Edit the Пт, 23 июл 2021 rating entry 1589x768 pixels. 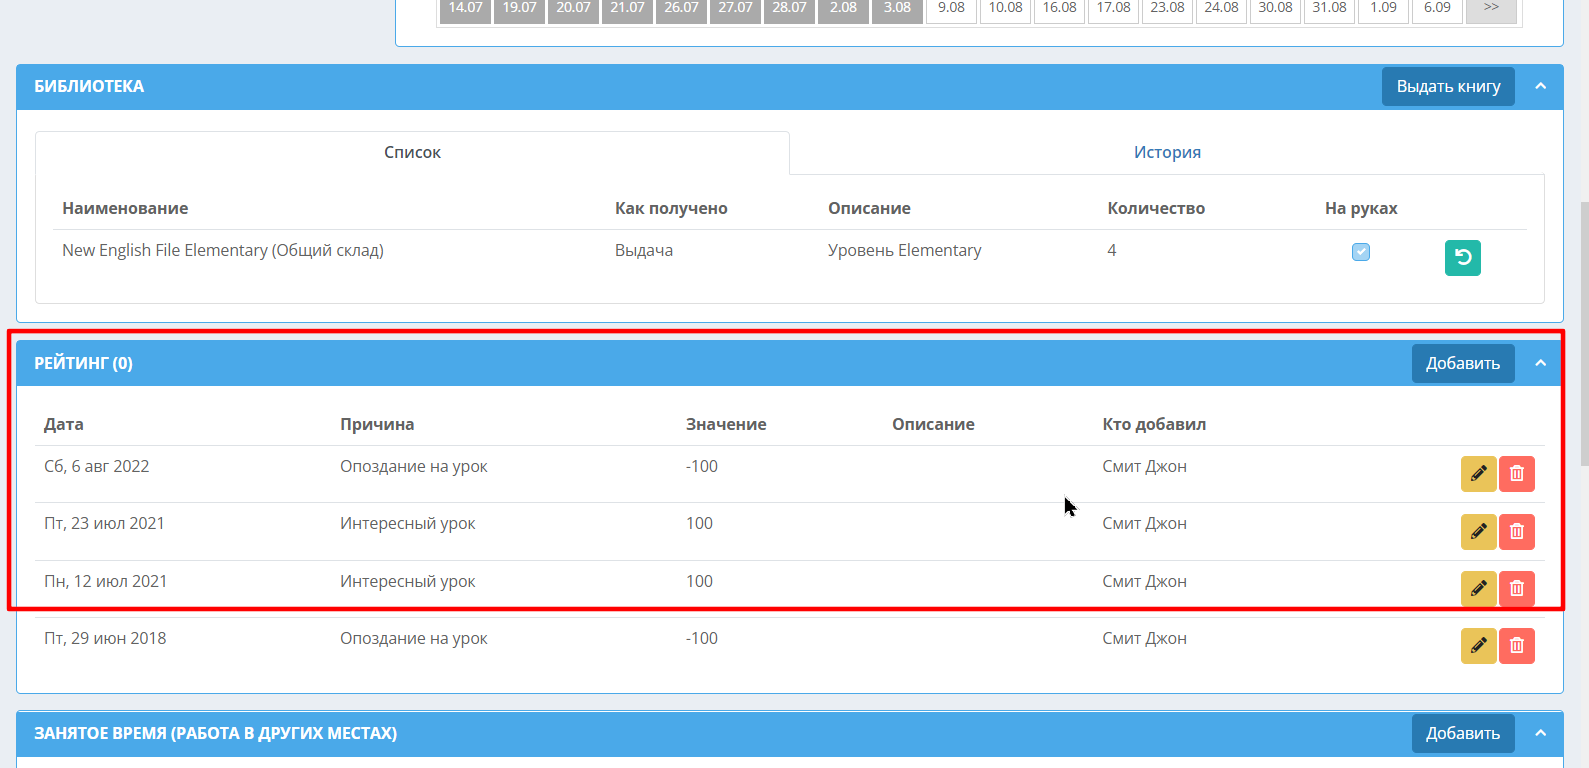pyautogui.click(x=1478, y=531)
